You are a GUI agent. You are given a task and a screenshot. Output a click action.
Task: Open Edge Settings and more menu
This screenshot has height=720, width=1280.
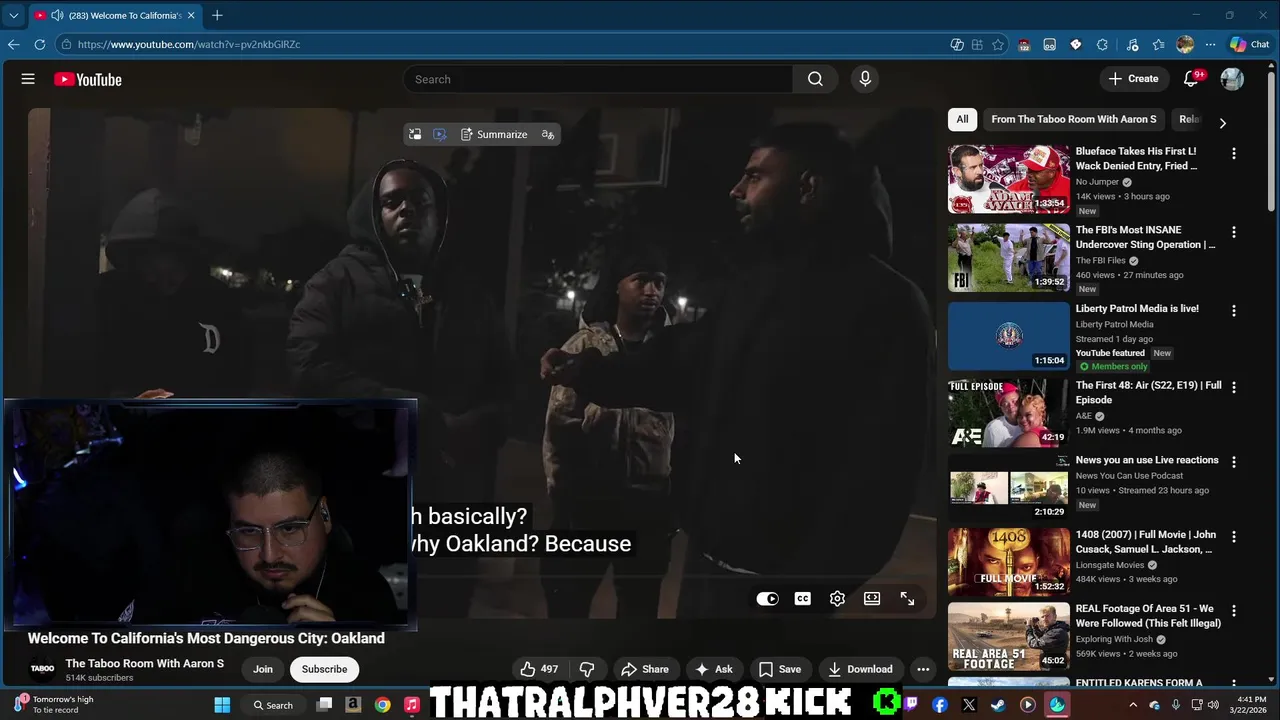point(1210,44)
